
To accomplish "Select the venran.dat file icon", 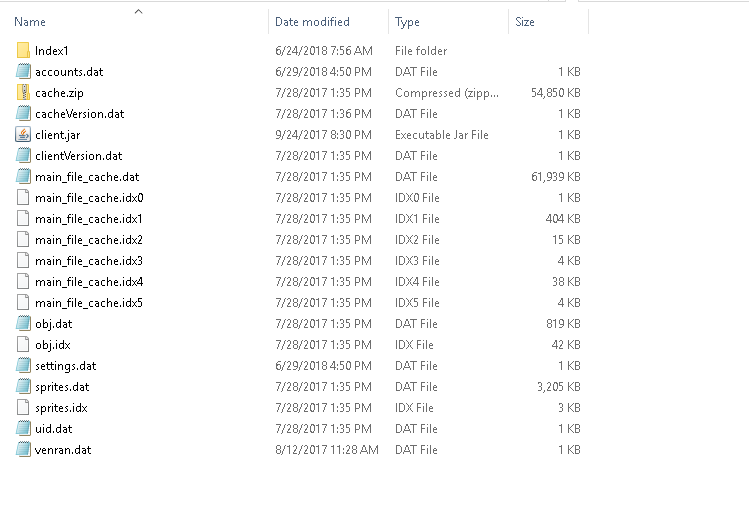I will click(x=24, y=449).
